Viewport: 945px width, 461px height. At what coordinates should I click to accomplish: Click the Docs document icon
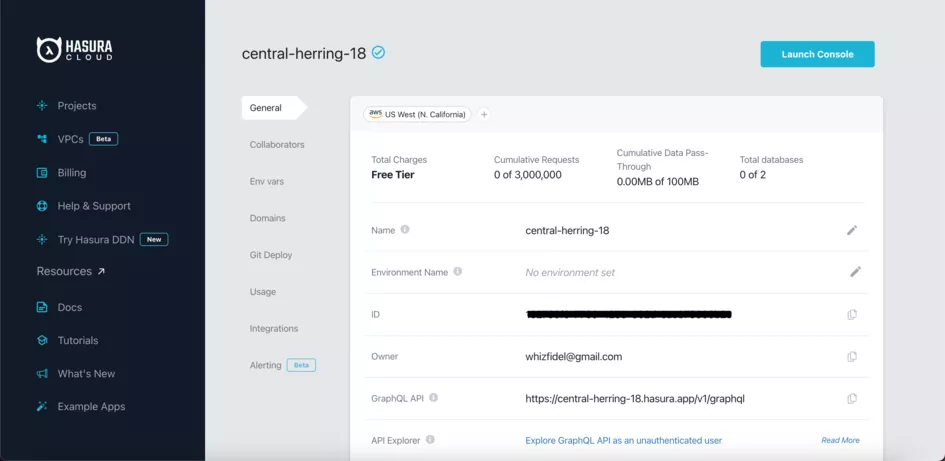point(42,307)
